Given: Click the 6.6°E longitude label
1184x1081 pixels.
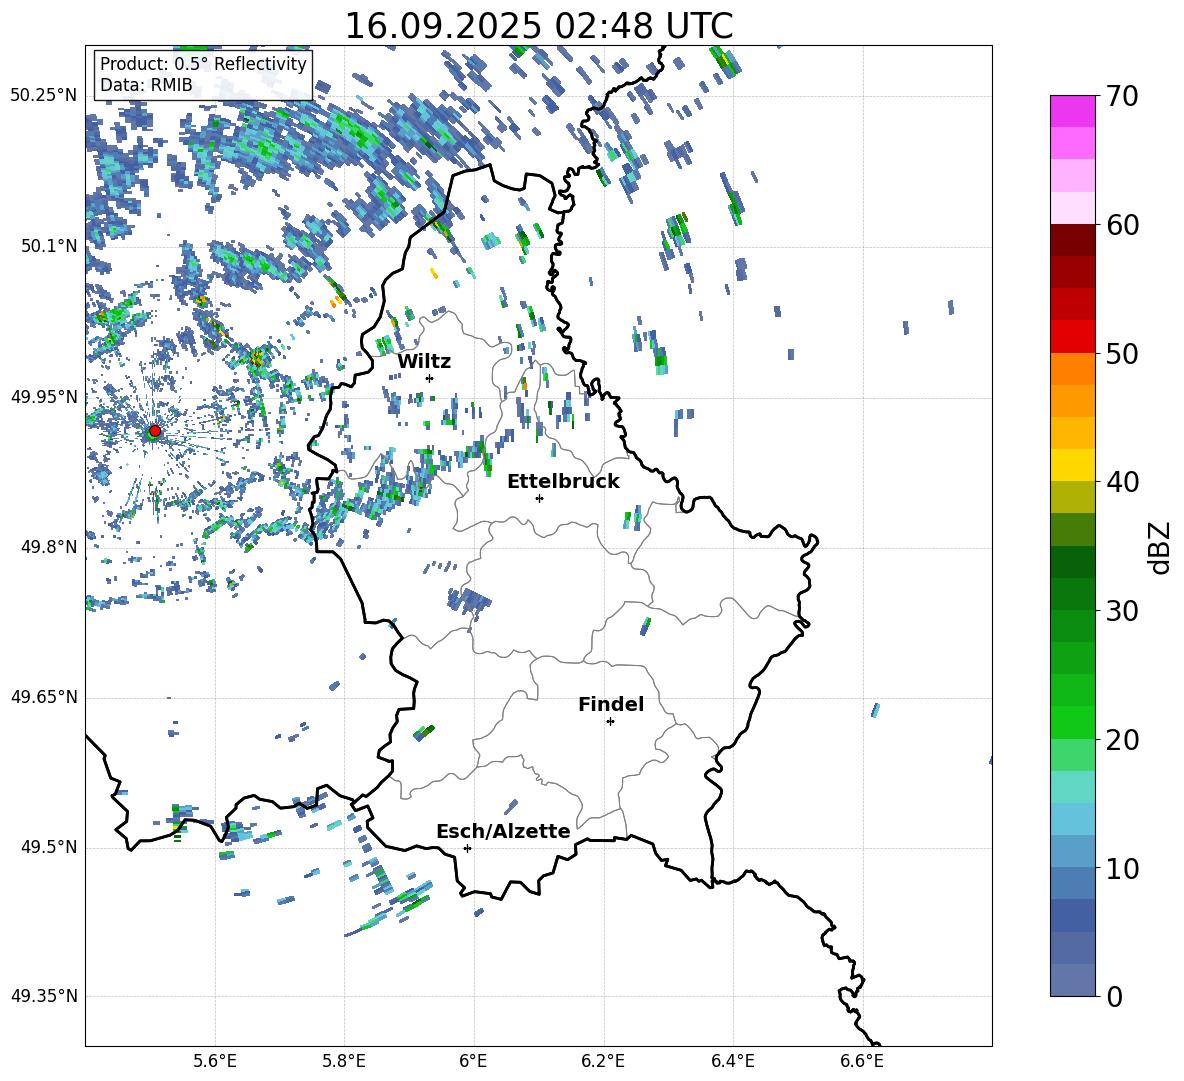Looking at the screenshot, I should click(862, 1061).
